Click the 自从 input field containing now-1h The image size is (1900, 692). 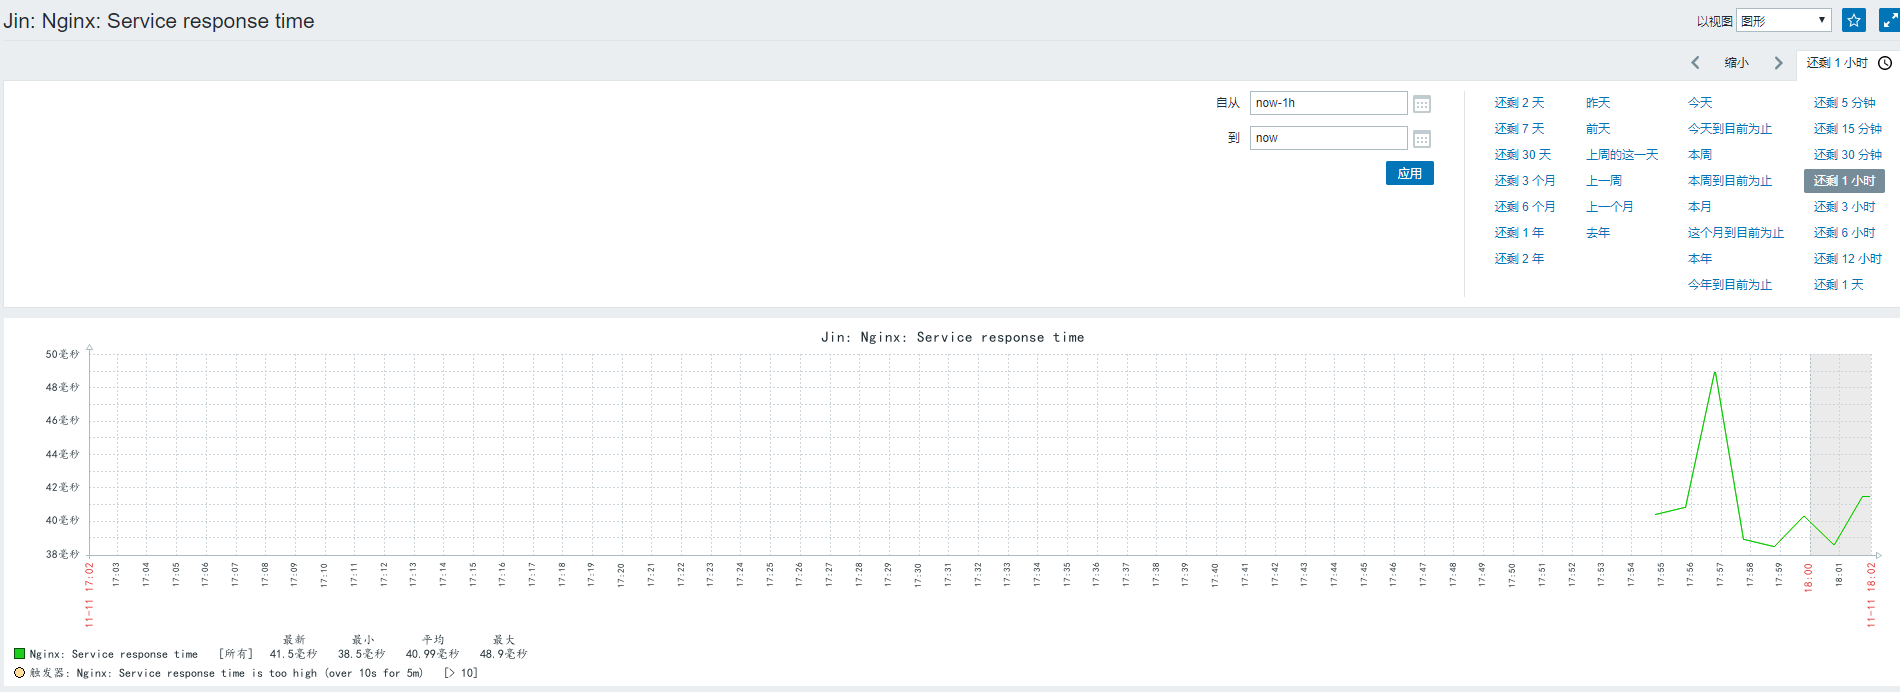click(1328, 103)
